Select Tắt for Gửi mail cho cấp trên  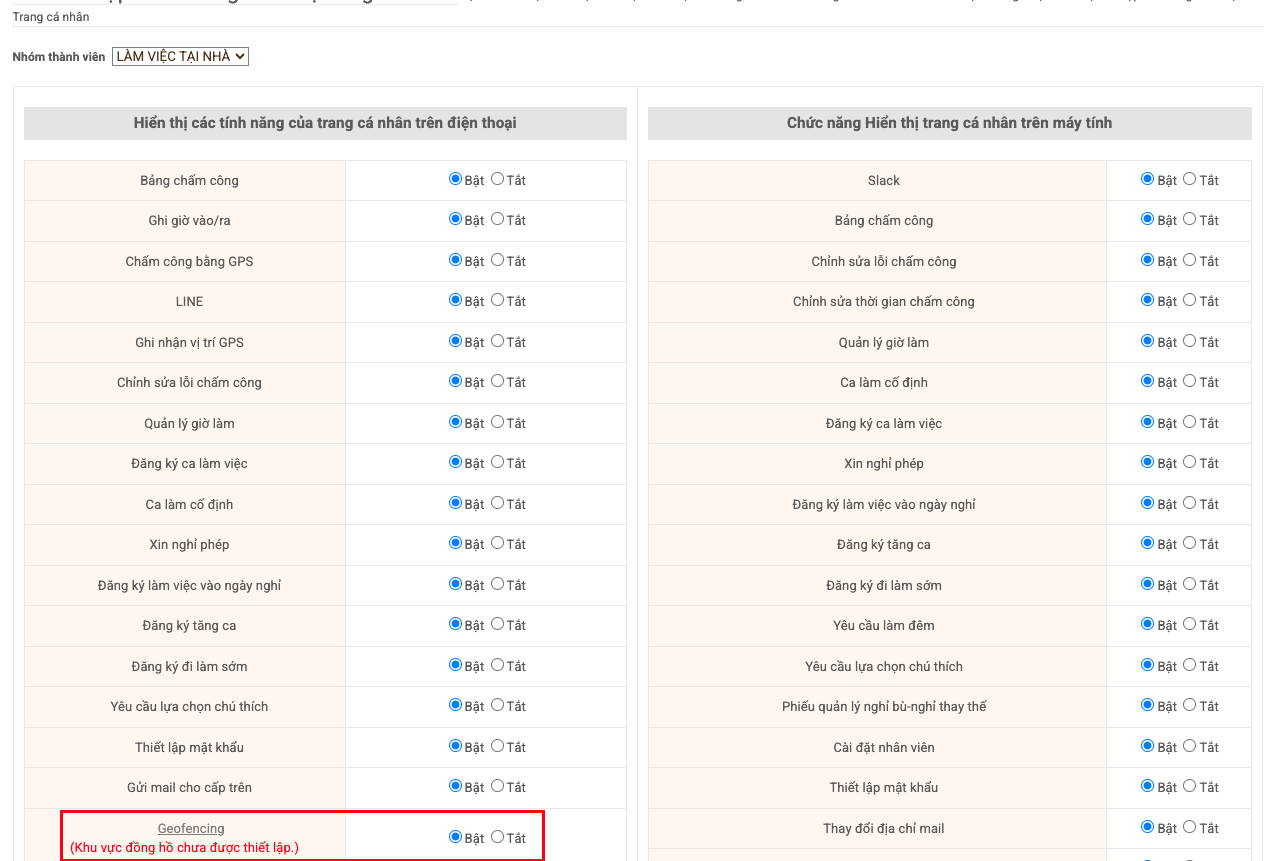tap(497, 786)
